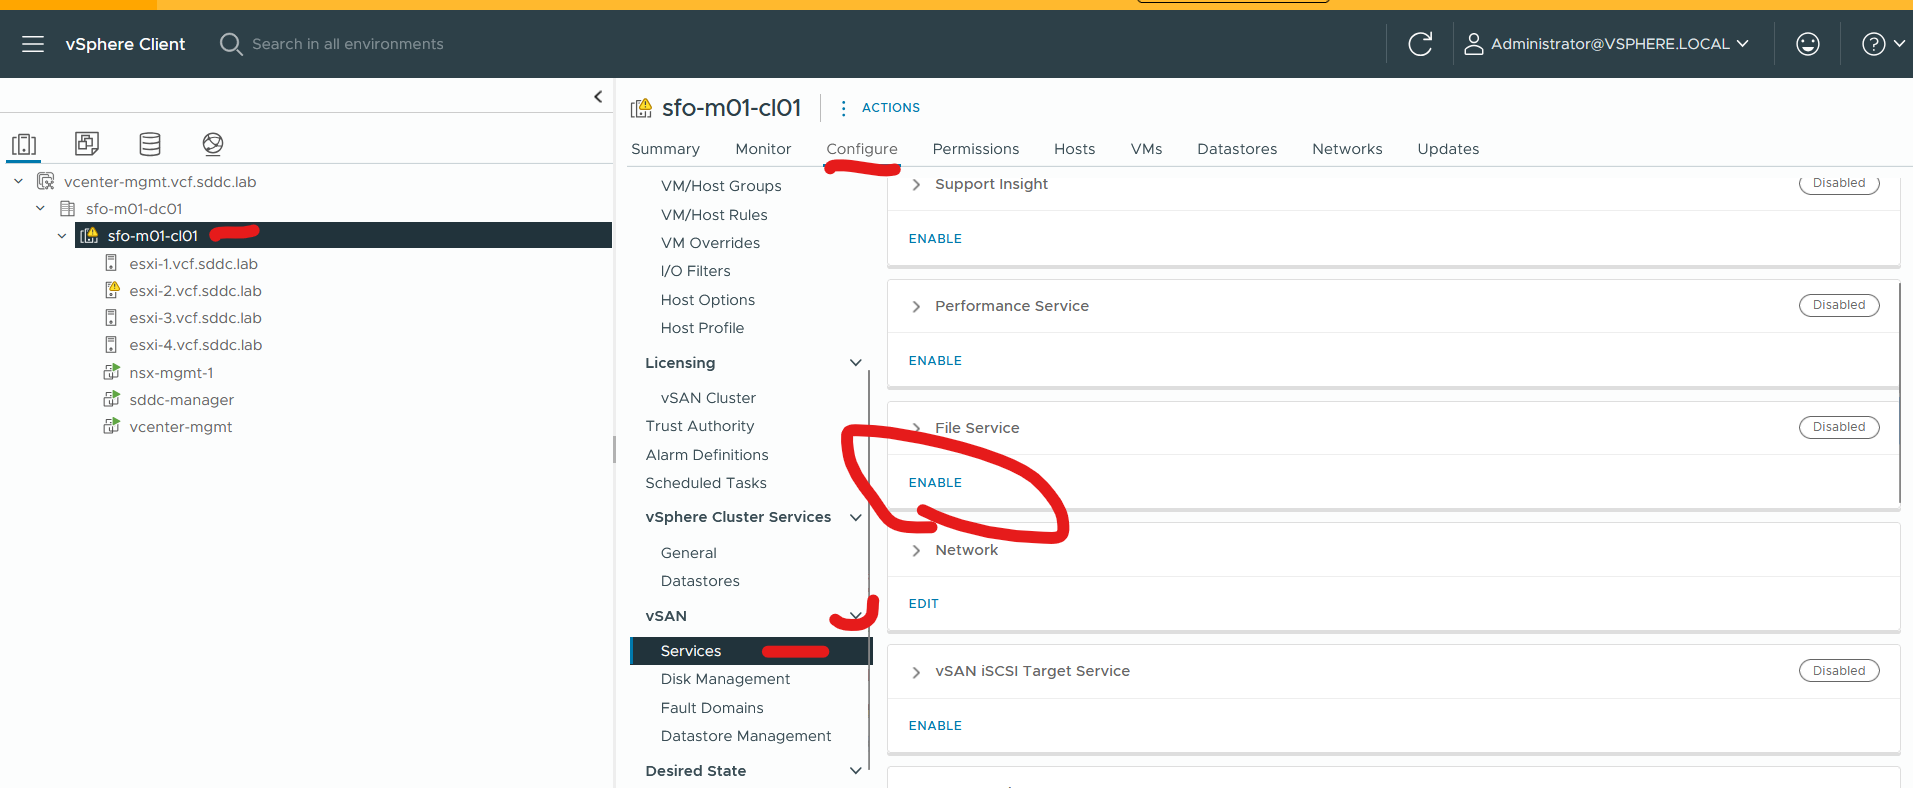The height and width of the screenshot is (788, 1913).
Task: Open the cluster ACTIONS menu
Action: click(880, 108)
